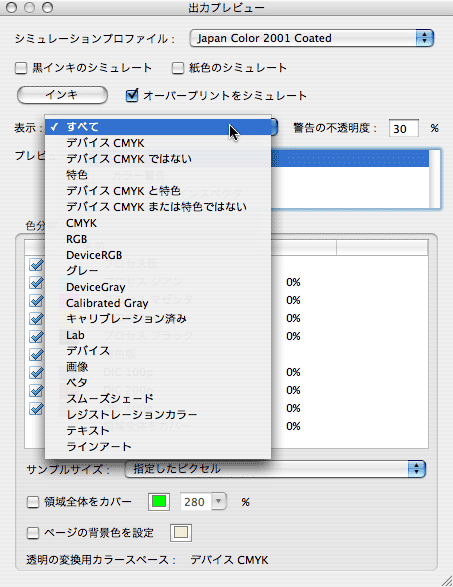This screenshot has width=453, height=587.
Task: Choose キャリブレーション済み option
Action: pyautogui.click(x=158, y=319)
